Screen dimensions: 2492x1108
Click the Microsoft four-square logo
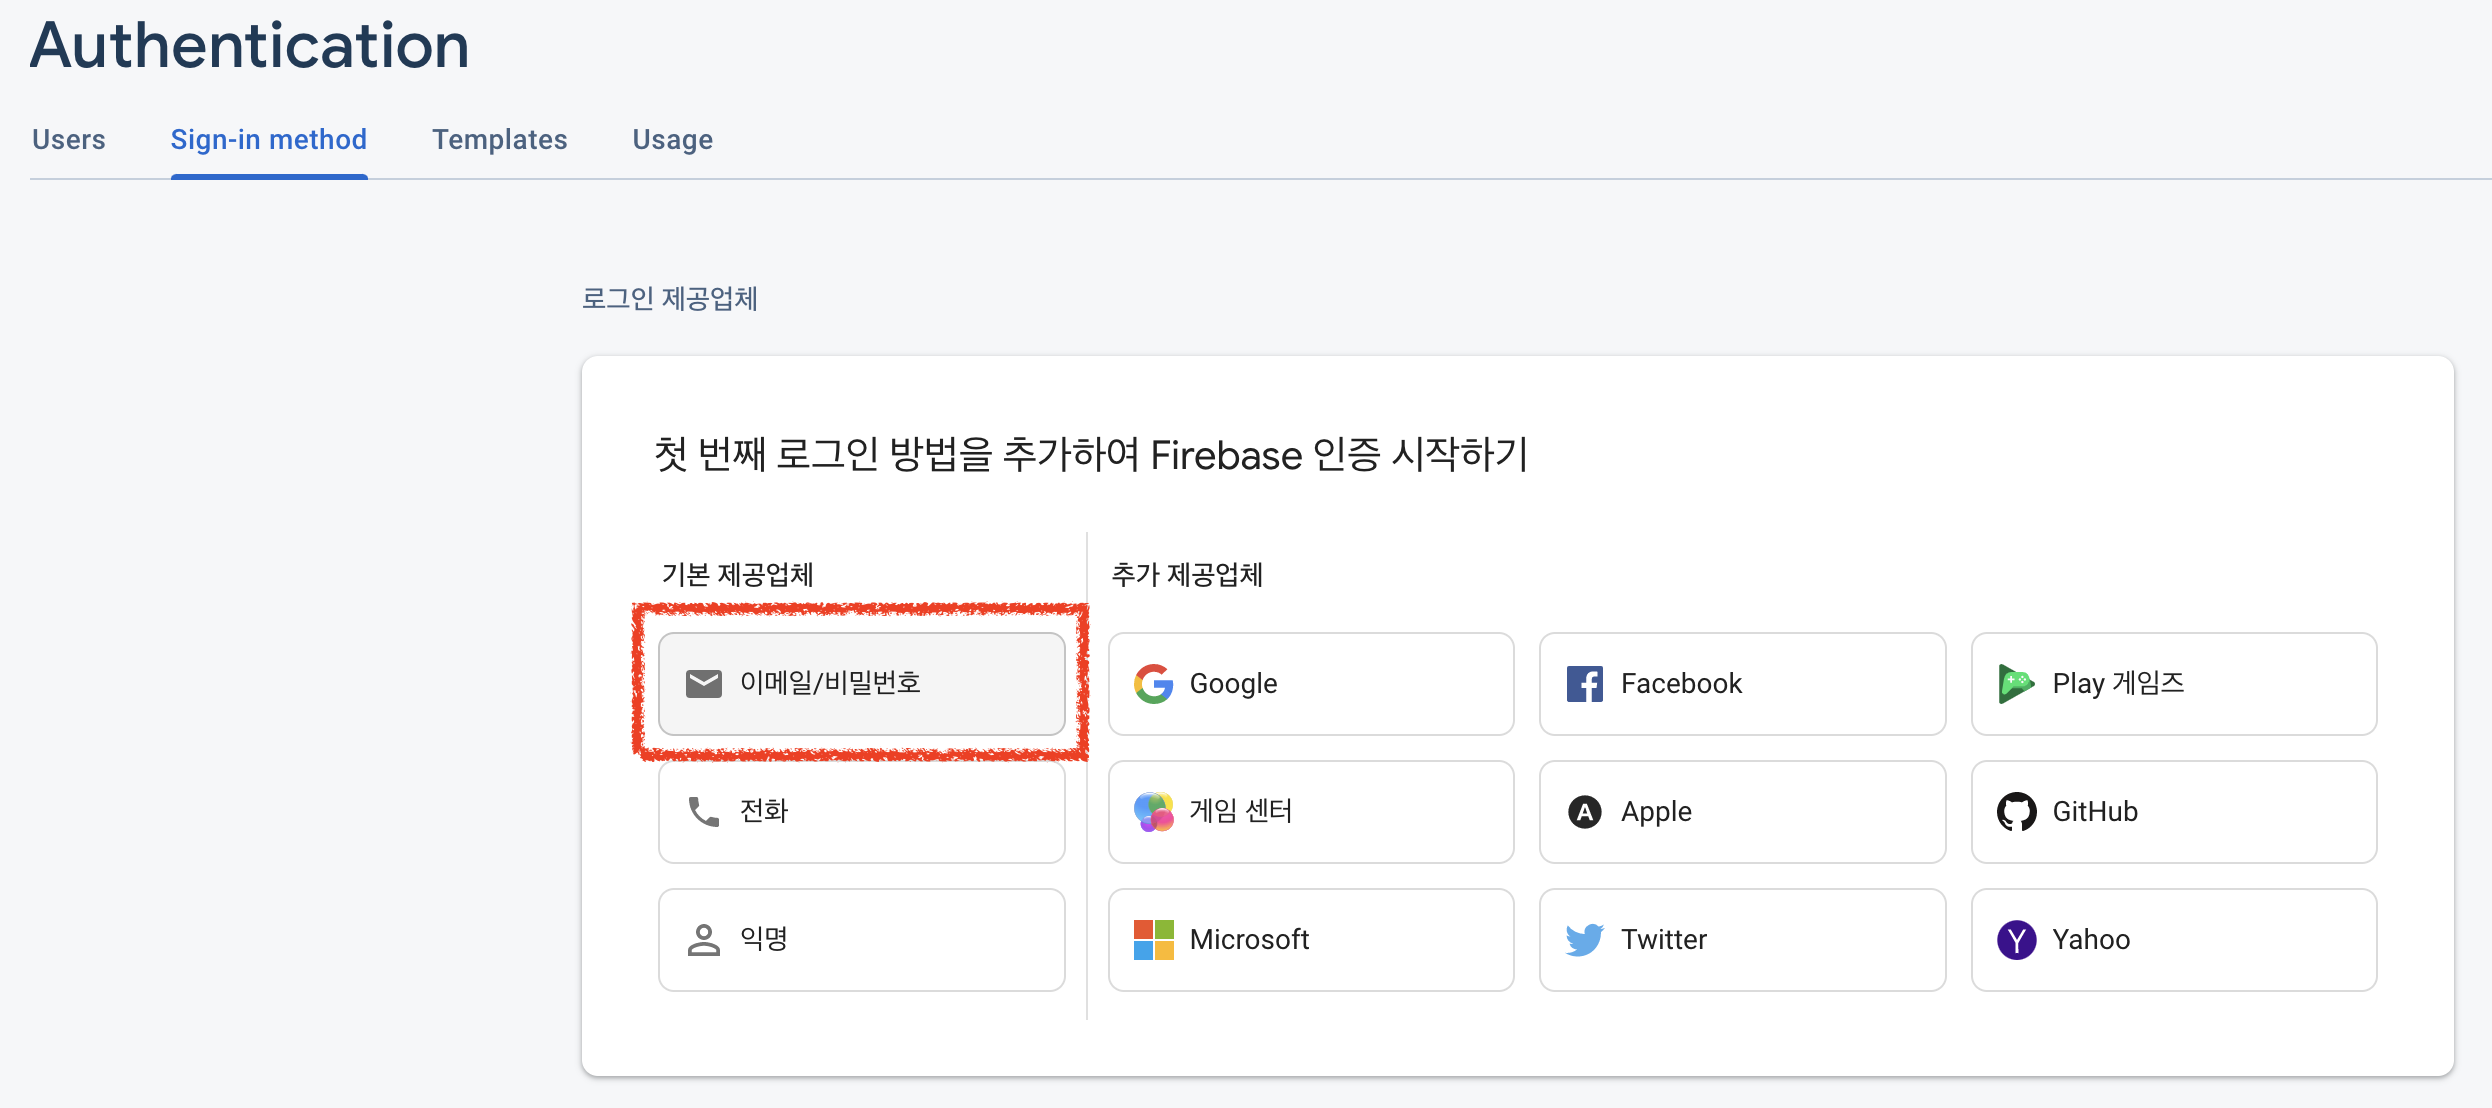pyautogui.click(x=1153, y=940)
